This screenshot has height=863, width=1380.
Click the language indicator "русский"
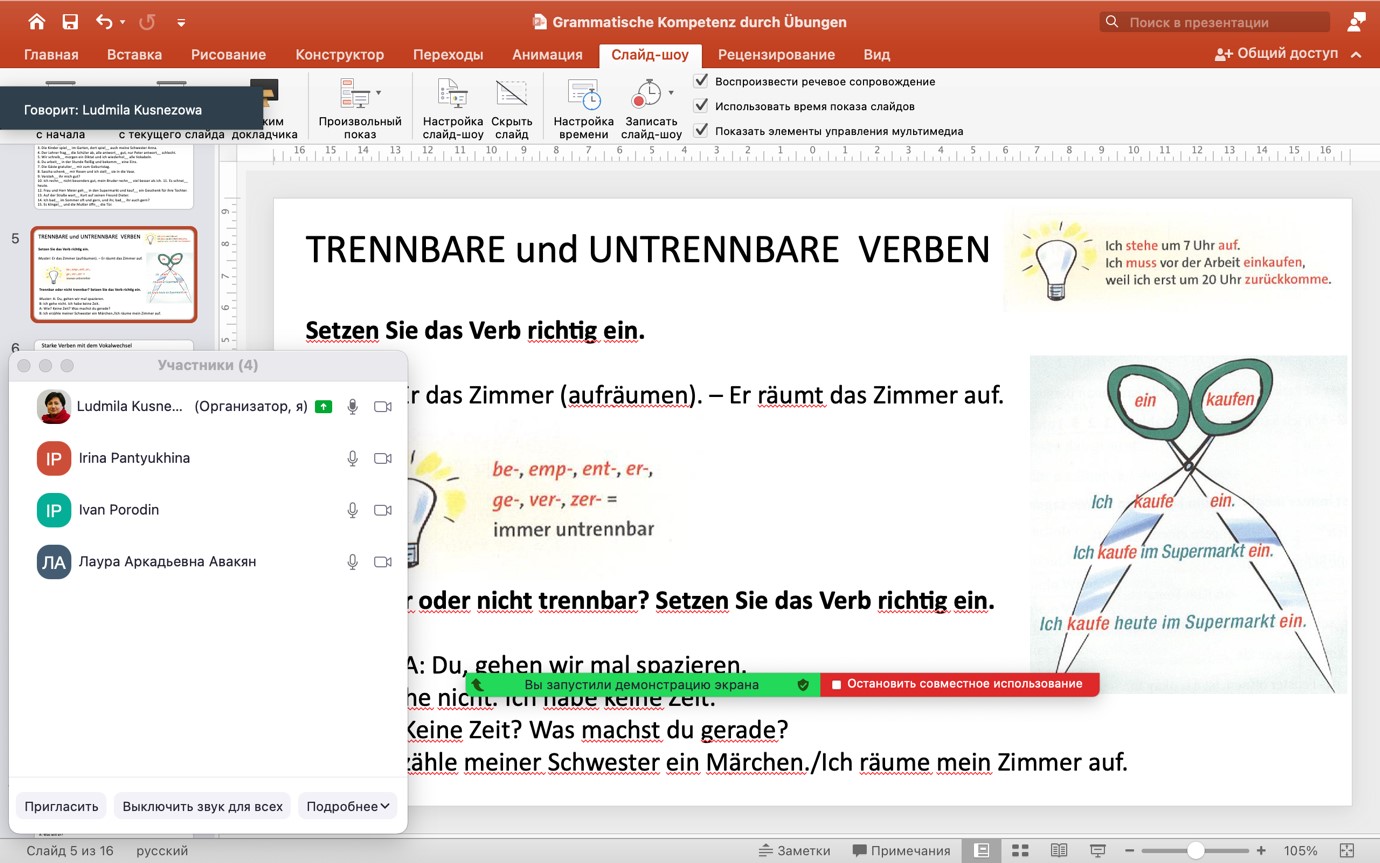(162, 851)
